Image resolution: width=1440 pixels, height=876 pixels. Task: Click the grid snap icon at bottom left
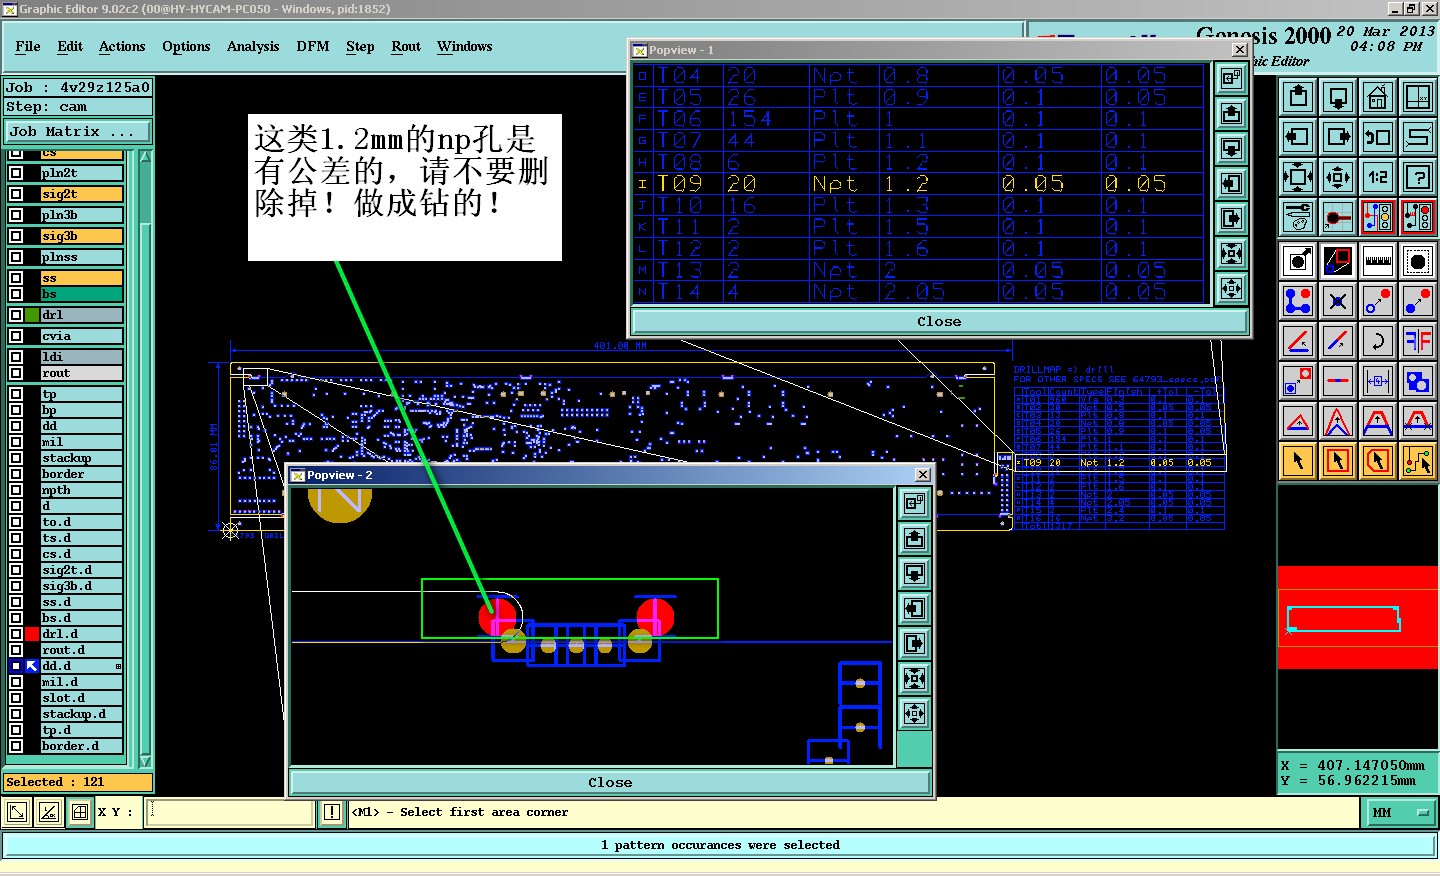pyautogui.click(x=80, y=813)
